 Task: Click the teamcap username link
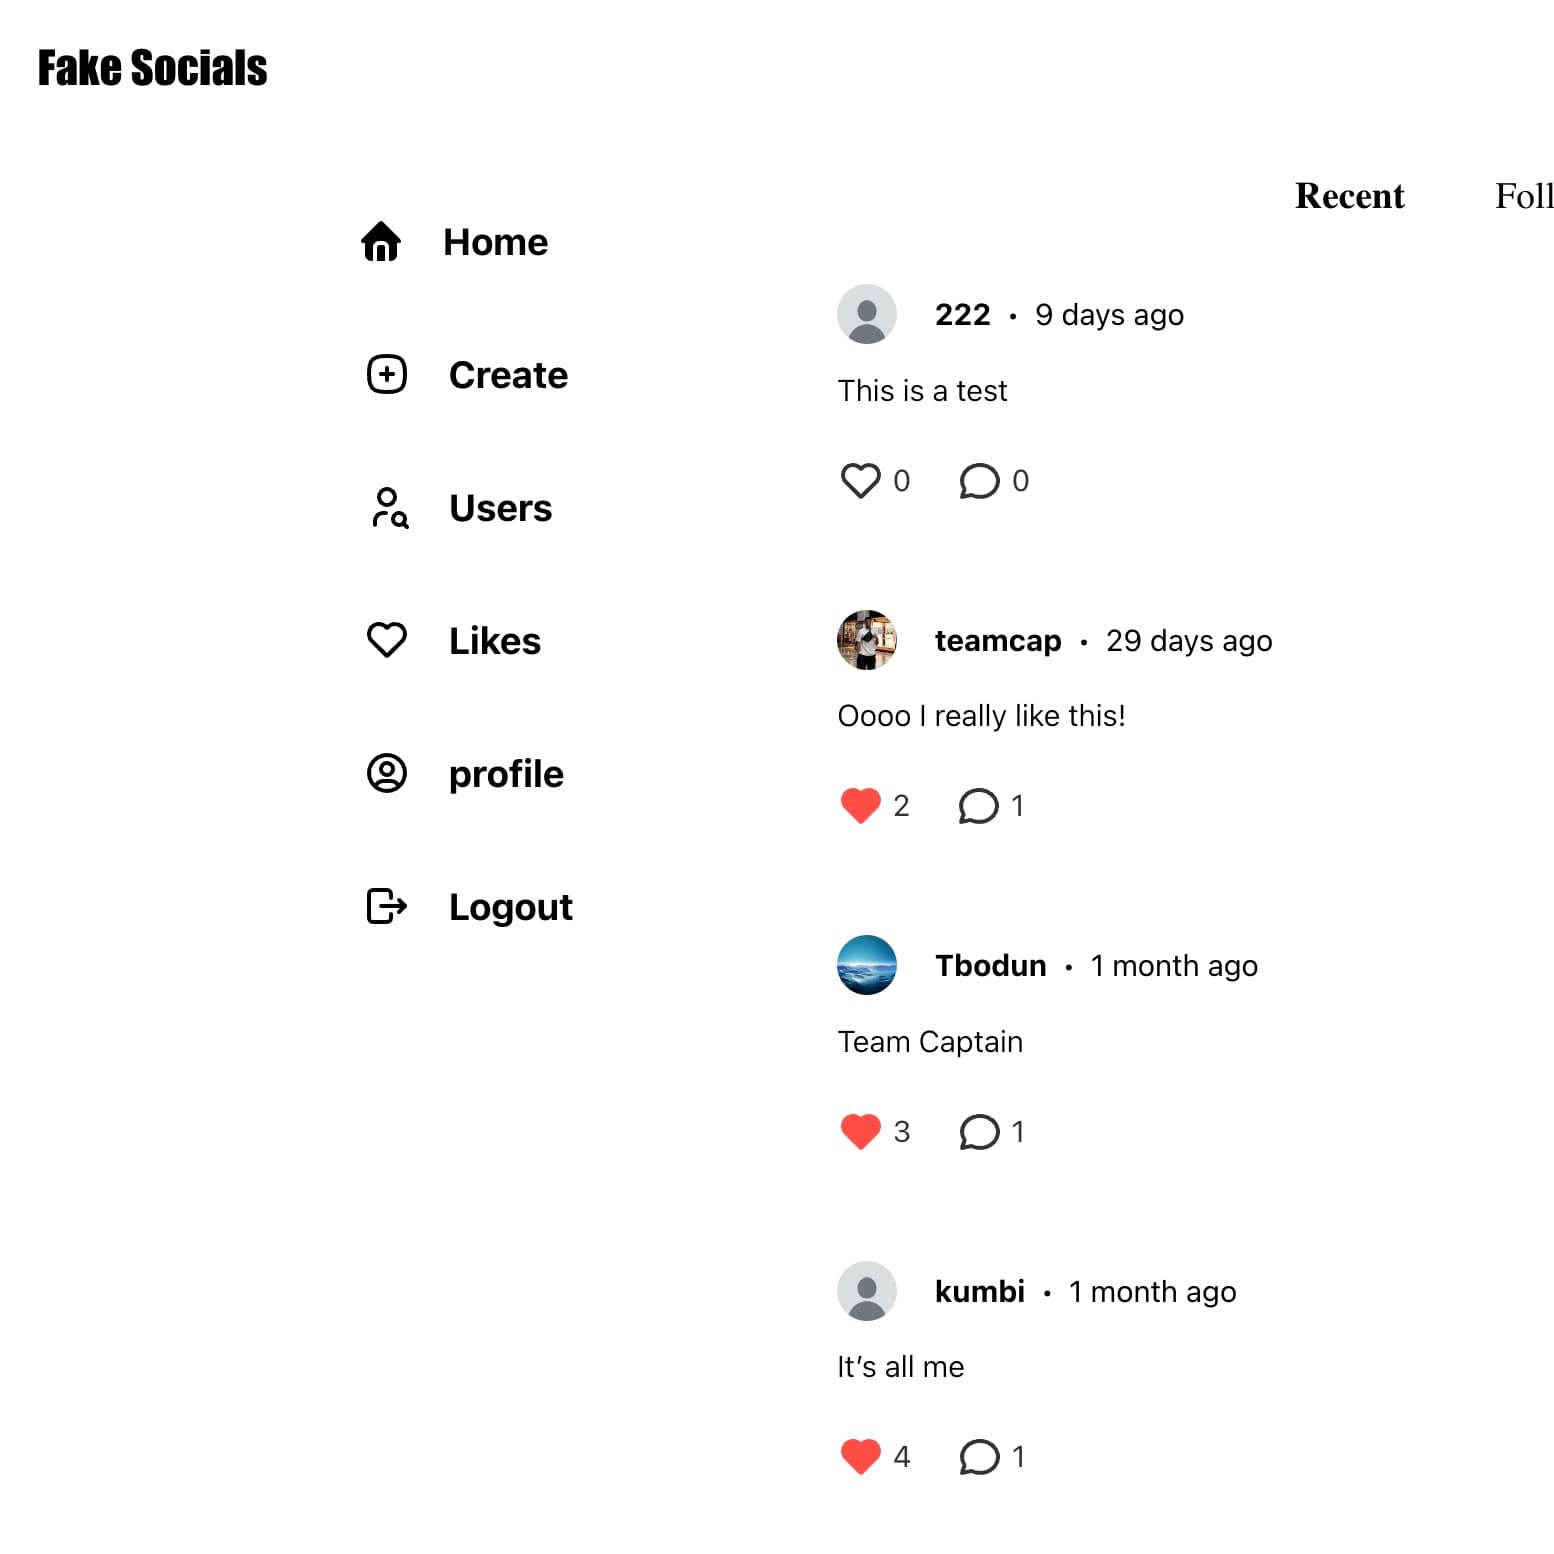point(997,641)
